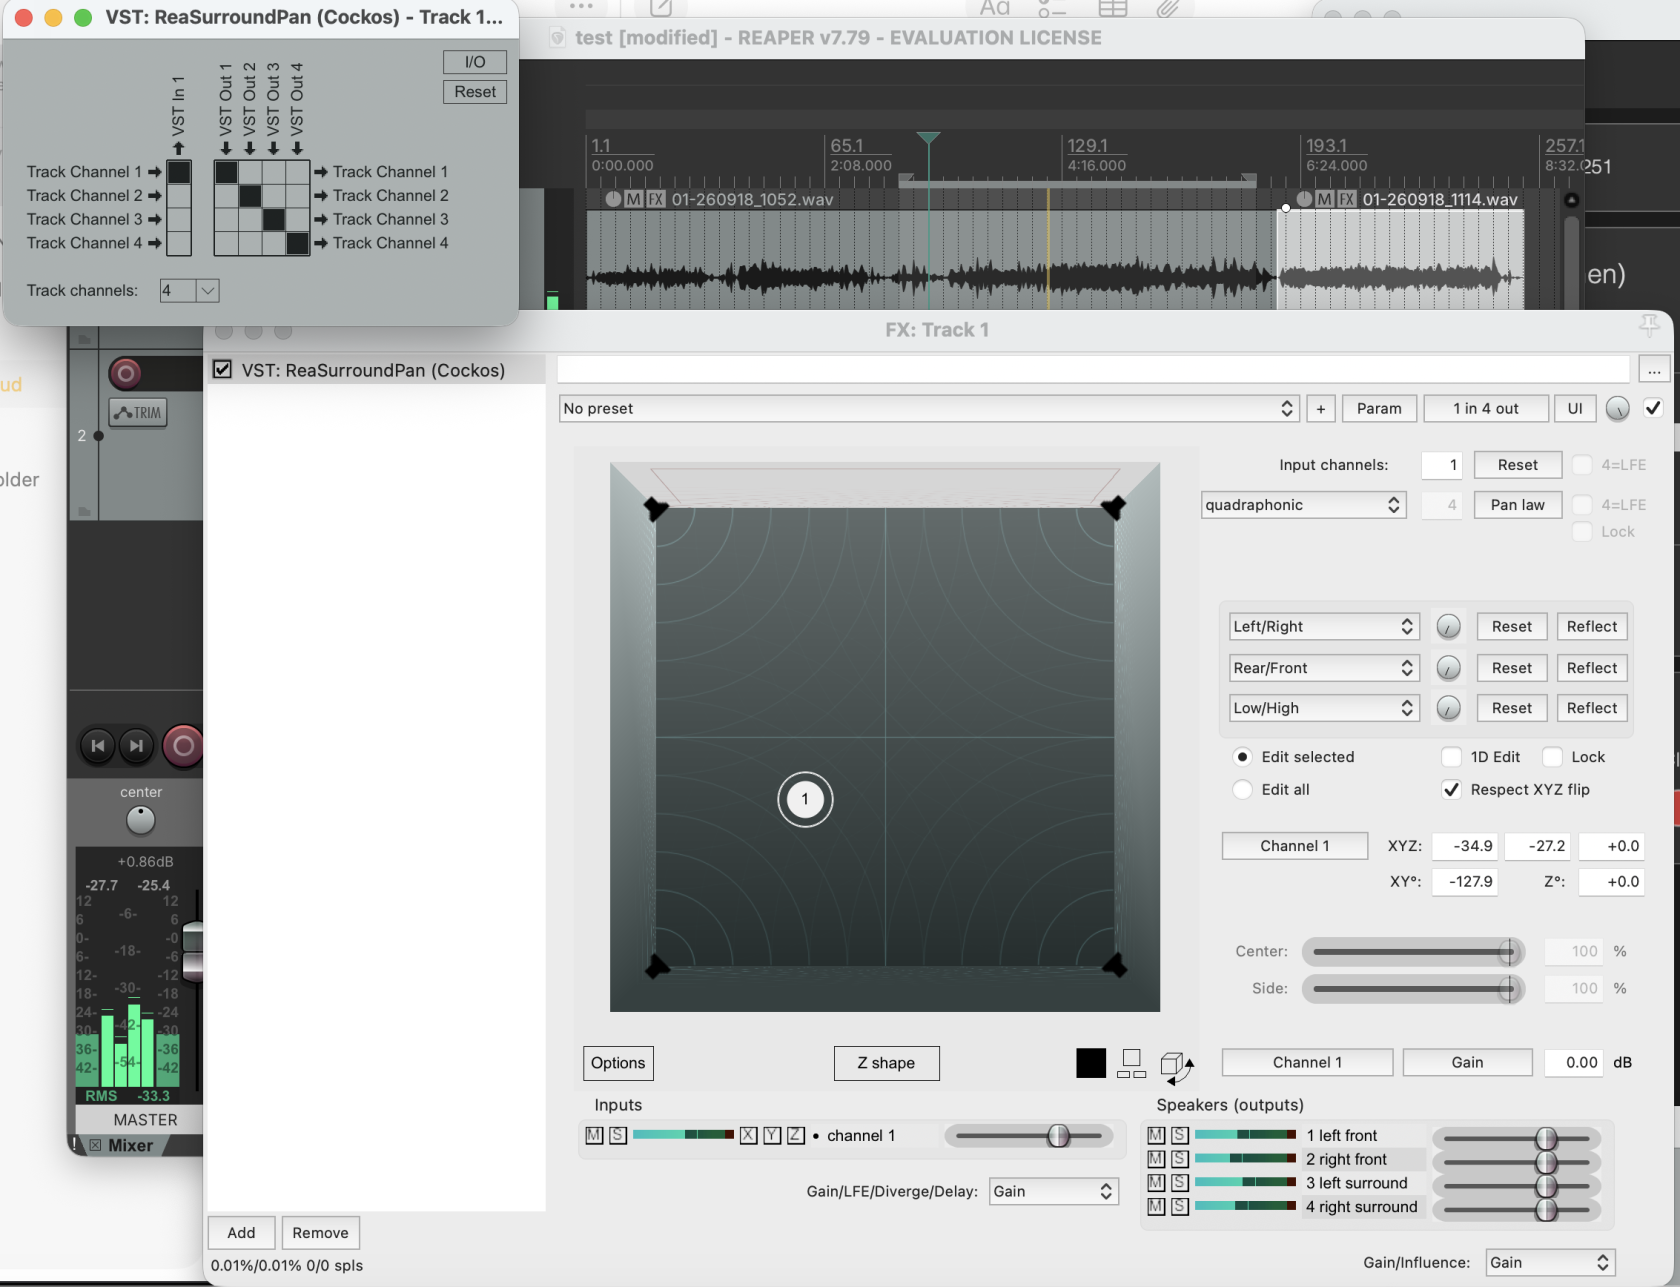This screenshot has height=1287, width=1680.
Task: Solo the 2 right front speaker
Action: pos(1180,1159)
